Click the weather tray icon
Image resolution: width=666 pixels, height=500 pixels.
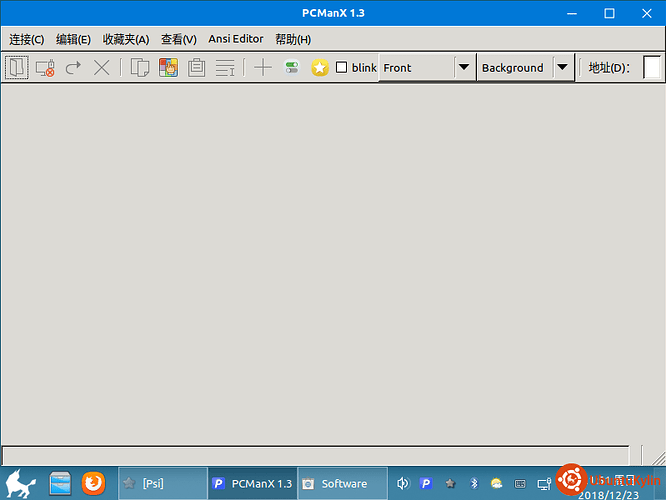[x=496, y=483]
